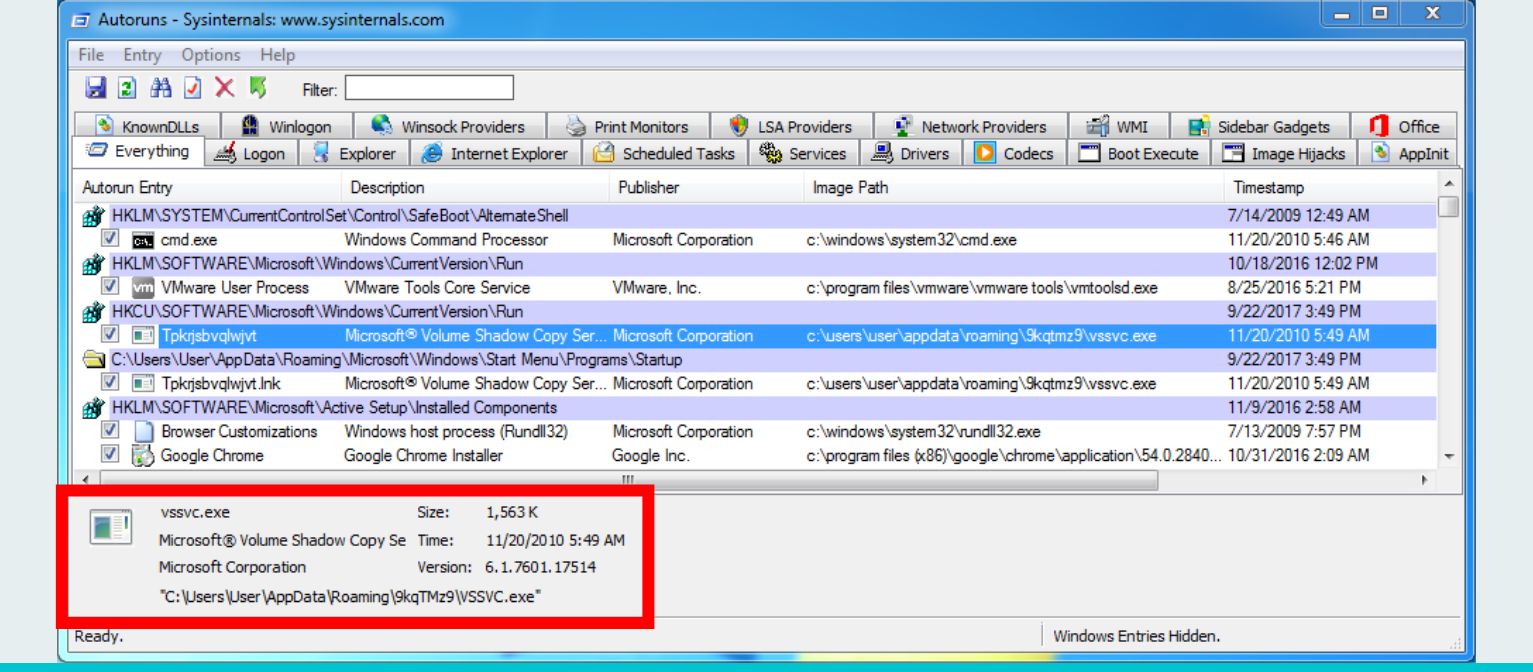
Task: Switch to the Codecs tab
Action: click(1014, 154)
